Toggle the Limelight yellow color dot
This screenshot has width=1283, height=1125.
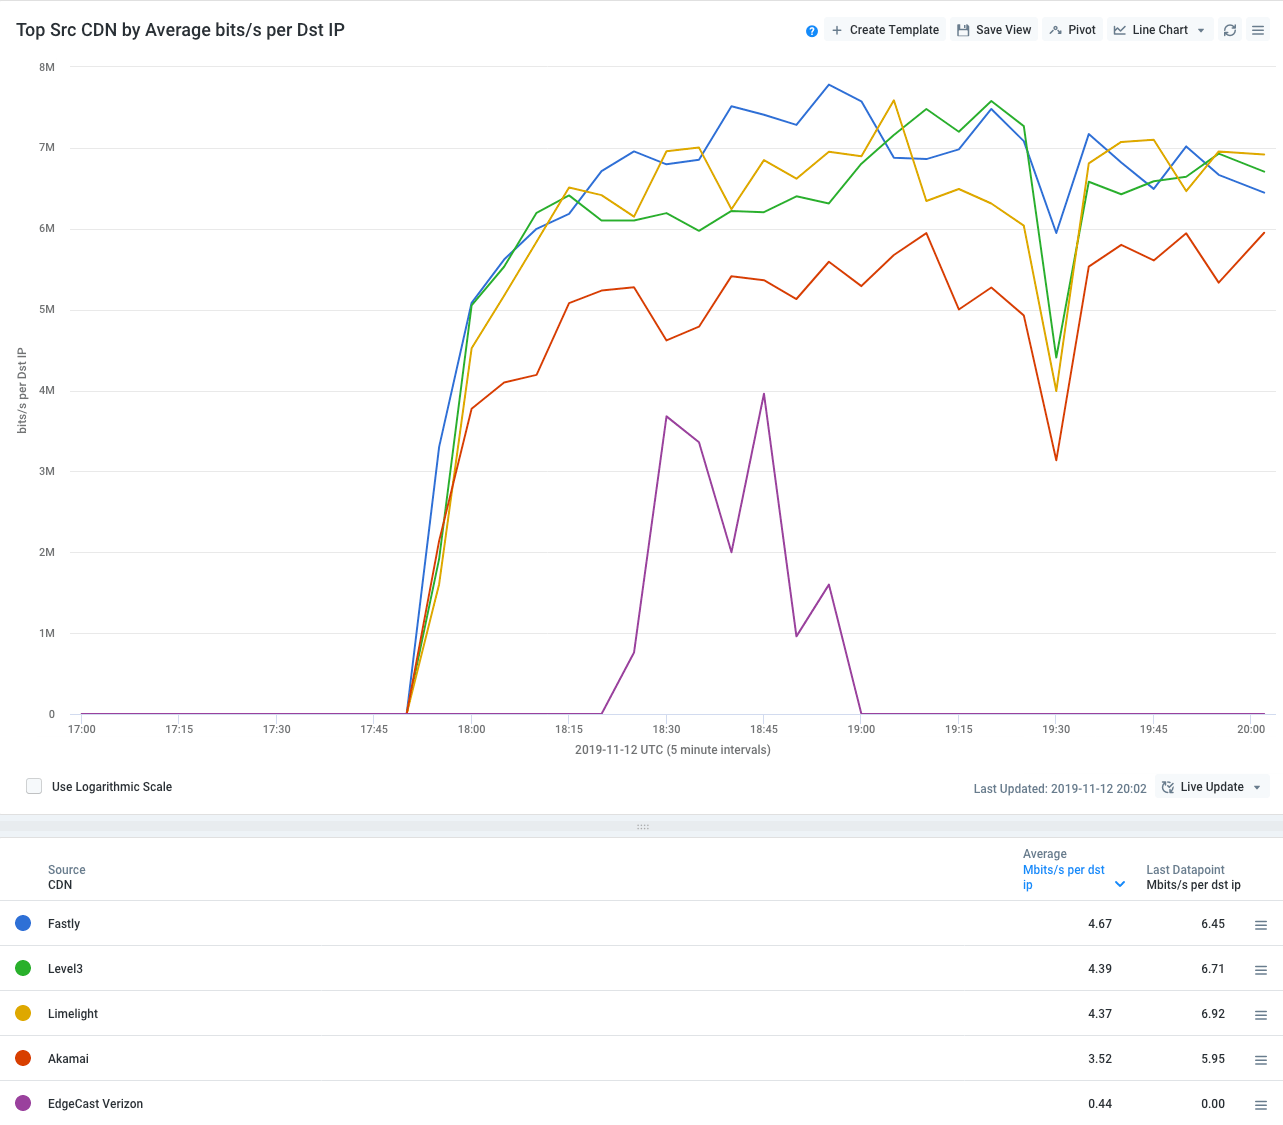pyautogui.click(x=23, y=1013)
